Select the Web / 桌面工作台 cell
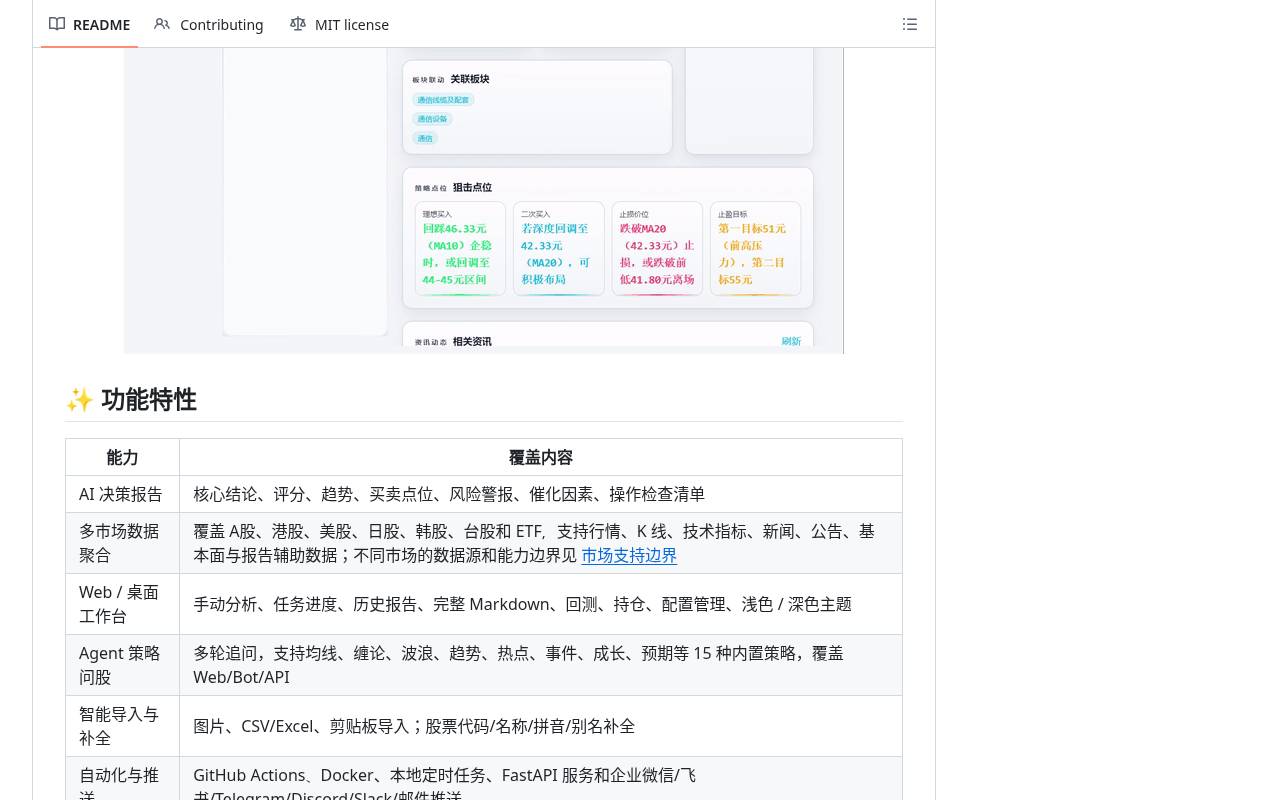This screenshot has height=800, width=1280. click(x=122, y=604)
